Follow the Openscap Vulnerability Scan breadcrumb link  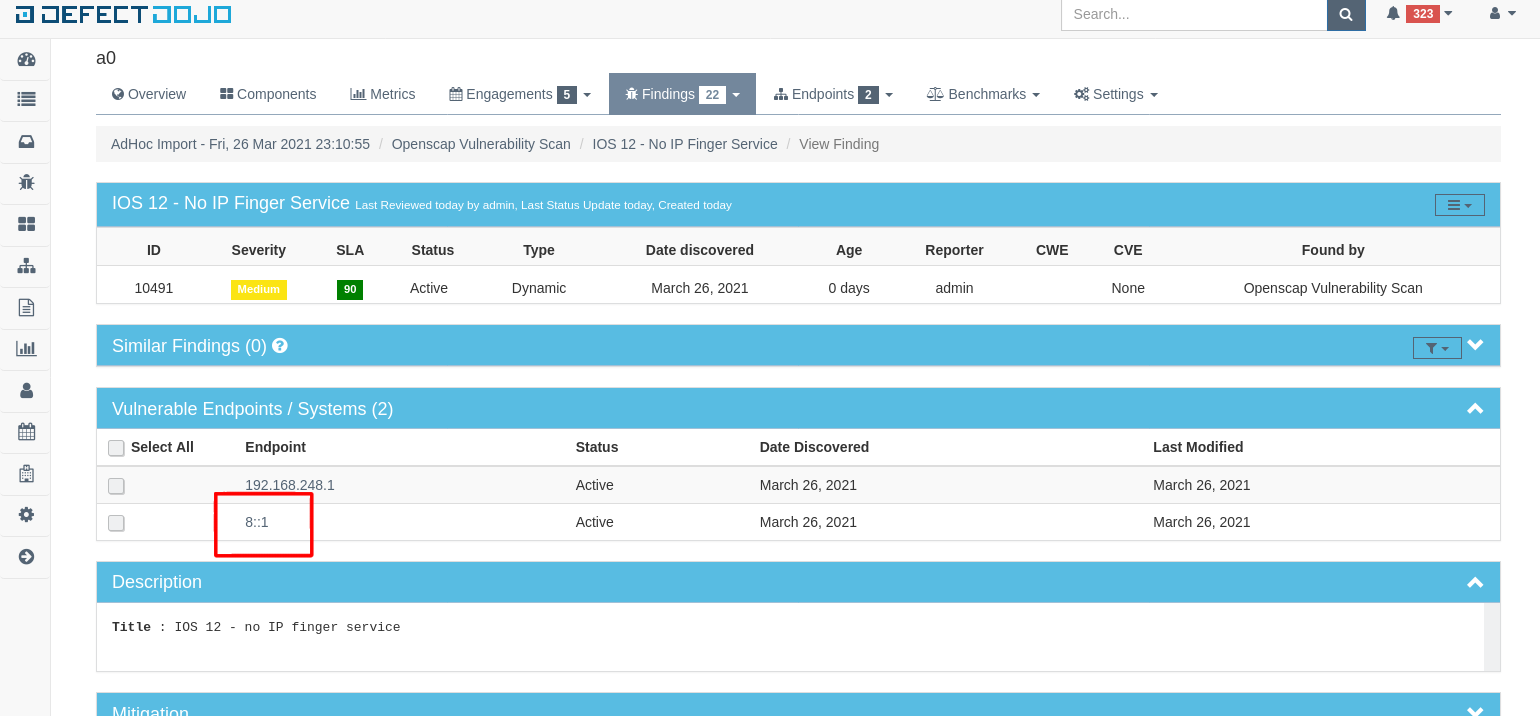point(481,144)
